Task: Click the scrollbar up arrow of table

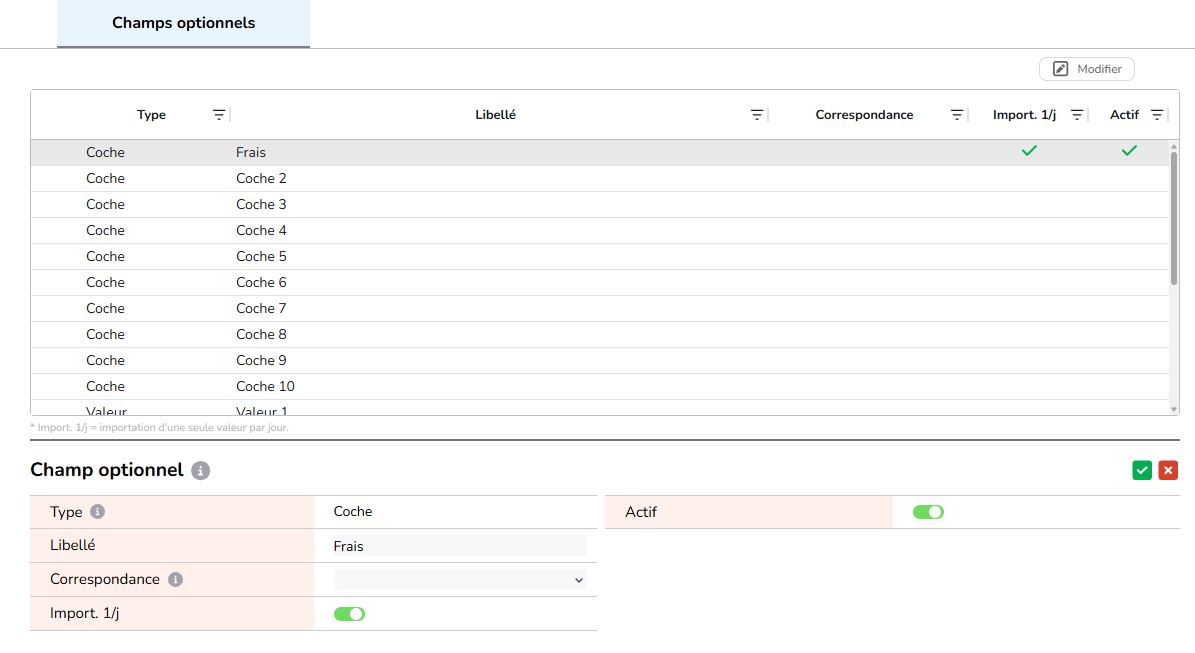Action: point(1174,146)
